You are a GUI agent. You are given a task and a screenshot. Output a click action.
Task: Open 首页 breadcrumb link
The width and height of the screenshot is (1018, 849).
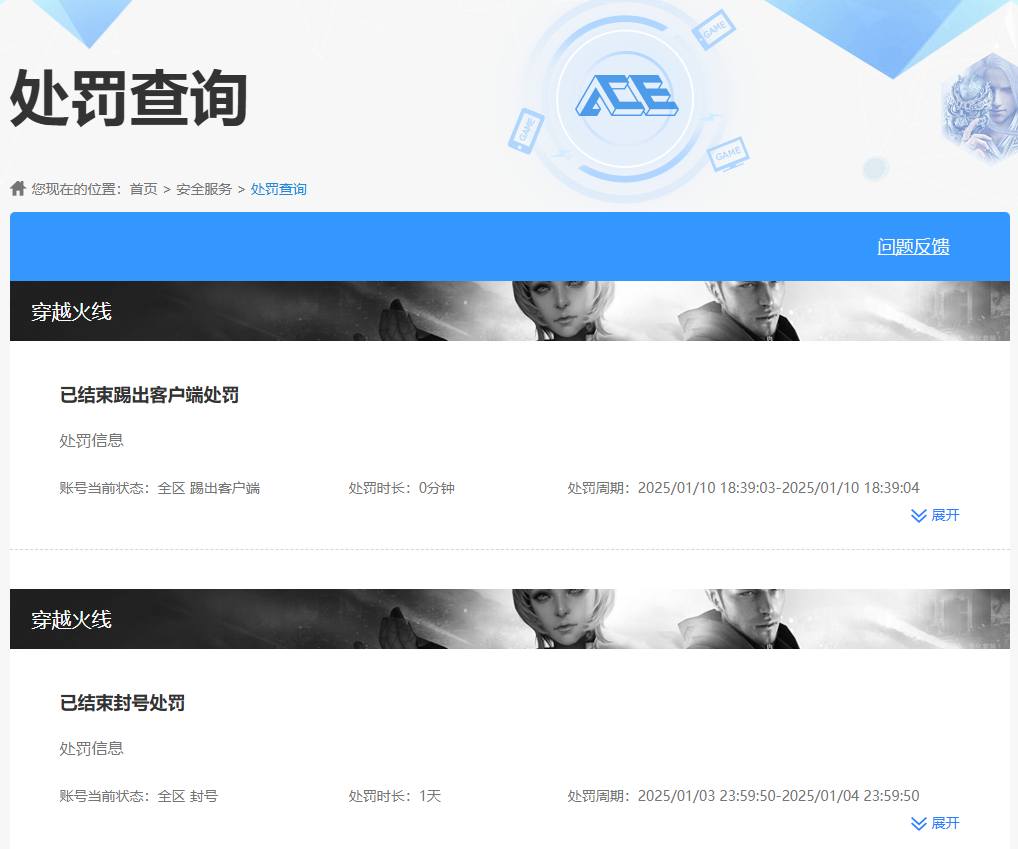click(x=143, y=189)
